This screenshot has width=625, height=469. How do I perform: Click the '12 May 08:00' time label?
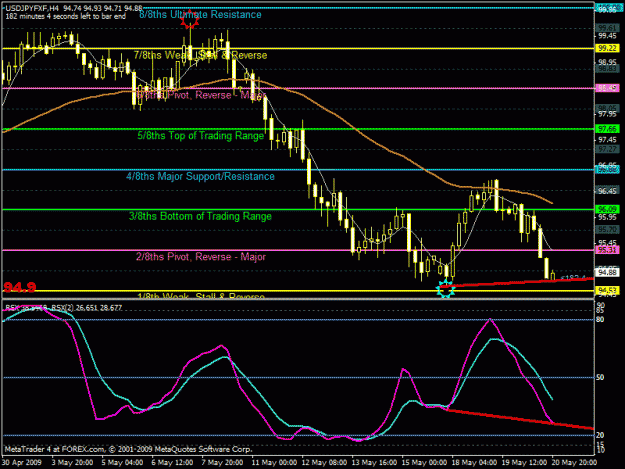coord(324,463)
